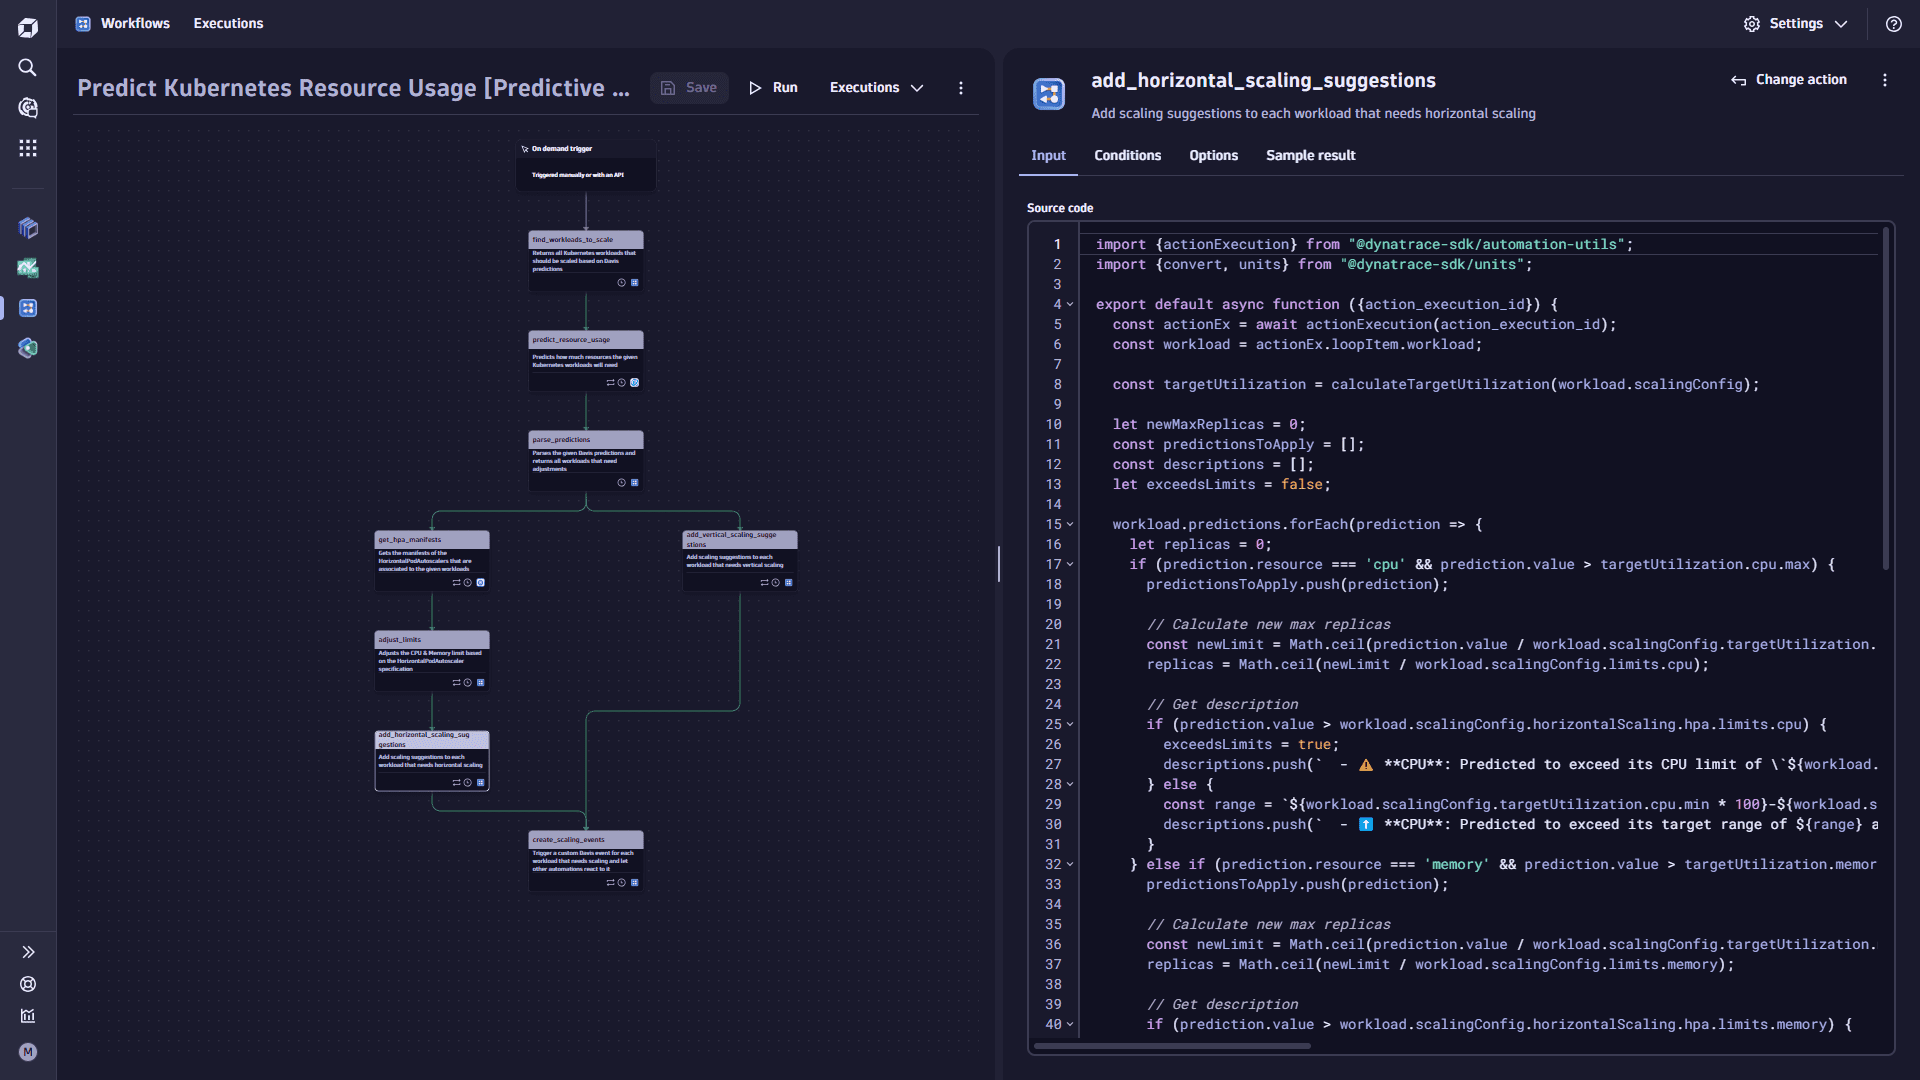Select the On demand trigger node
The image size is (1920, 1080).
(x=586, y=165)
